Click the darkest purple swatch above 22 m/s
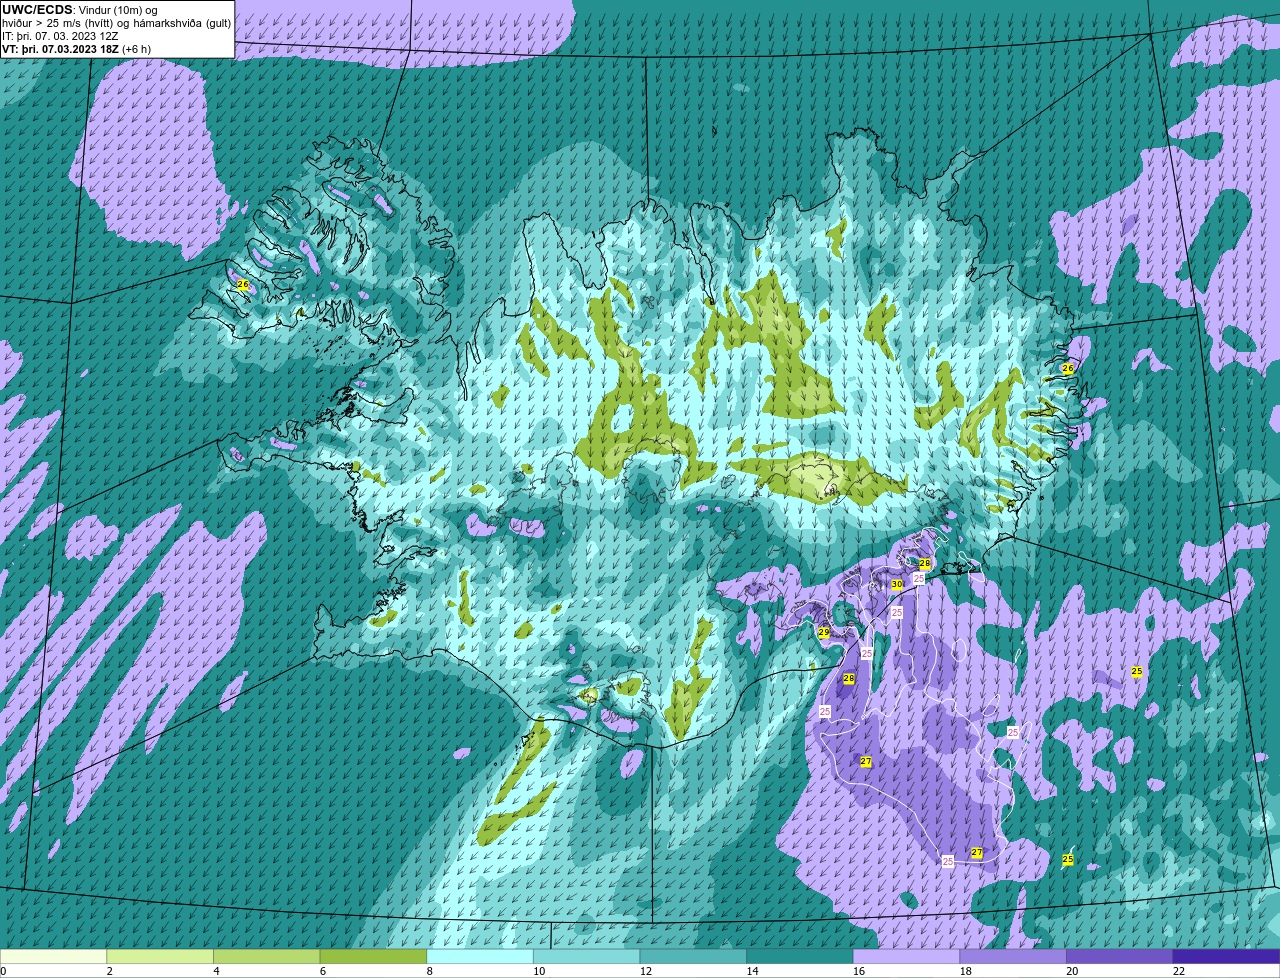Screen dimensions: 1280x978 tap(1227, 956)
